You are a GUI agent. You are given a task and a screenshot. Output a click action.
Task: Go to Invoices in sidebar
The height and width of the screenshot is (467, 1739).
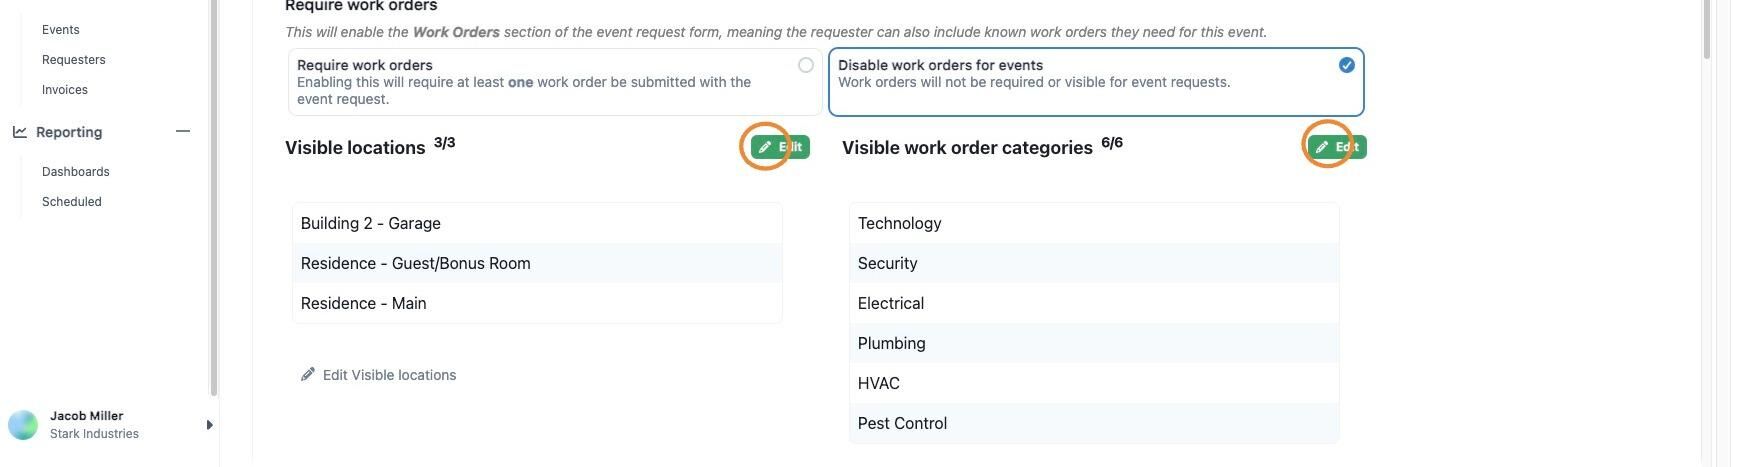point(65,90)
